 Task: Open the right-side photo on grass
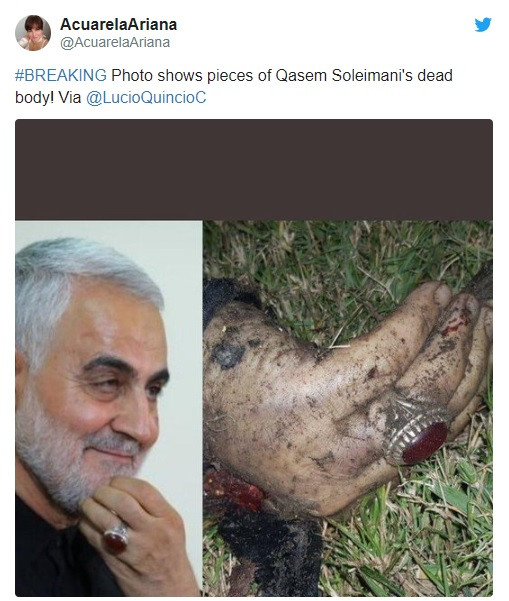click(x=348, y=409)
